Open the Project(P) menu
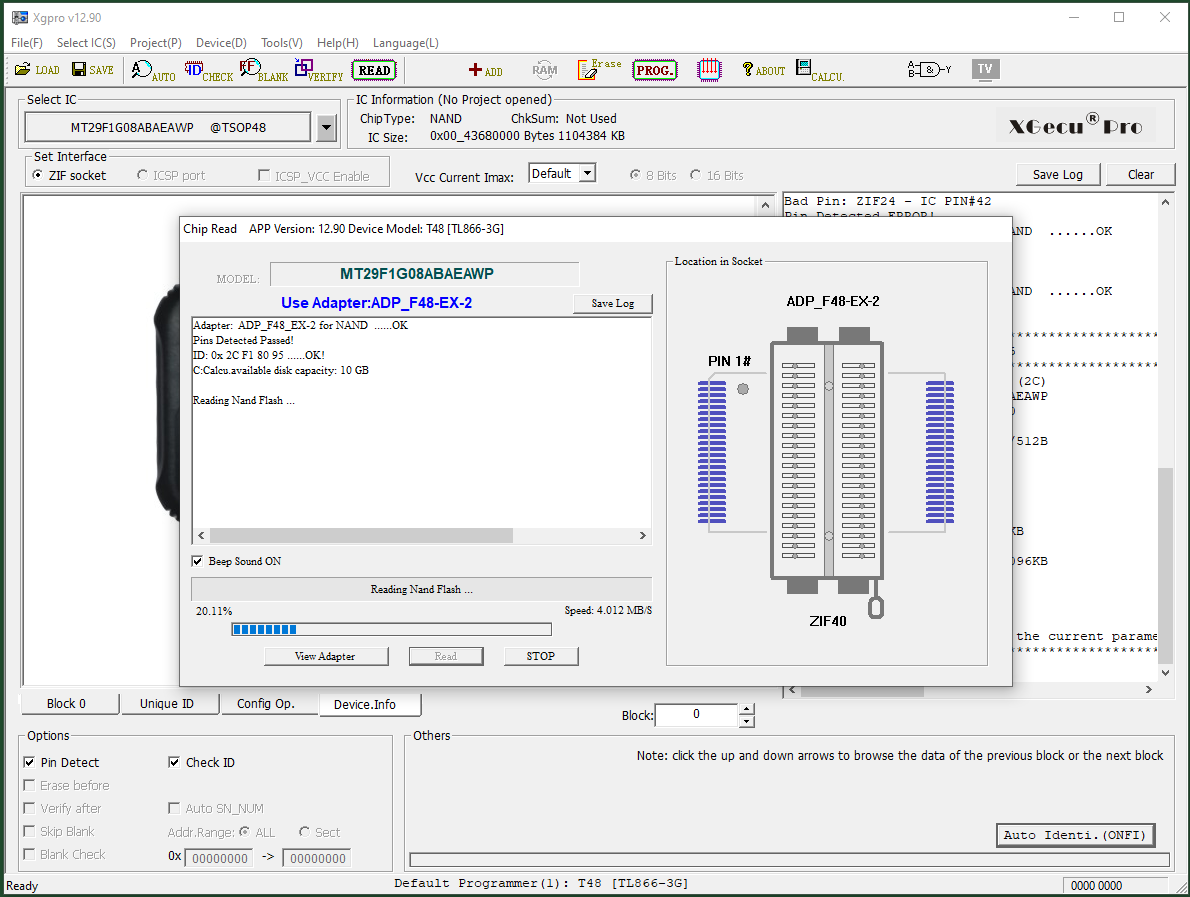Image resolution: width=1190 pixels, height=897 pixels. [156, 42]
